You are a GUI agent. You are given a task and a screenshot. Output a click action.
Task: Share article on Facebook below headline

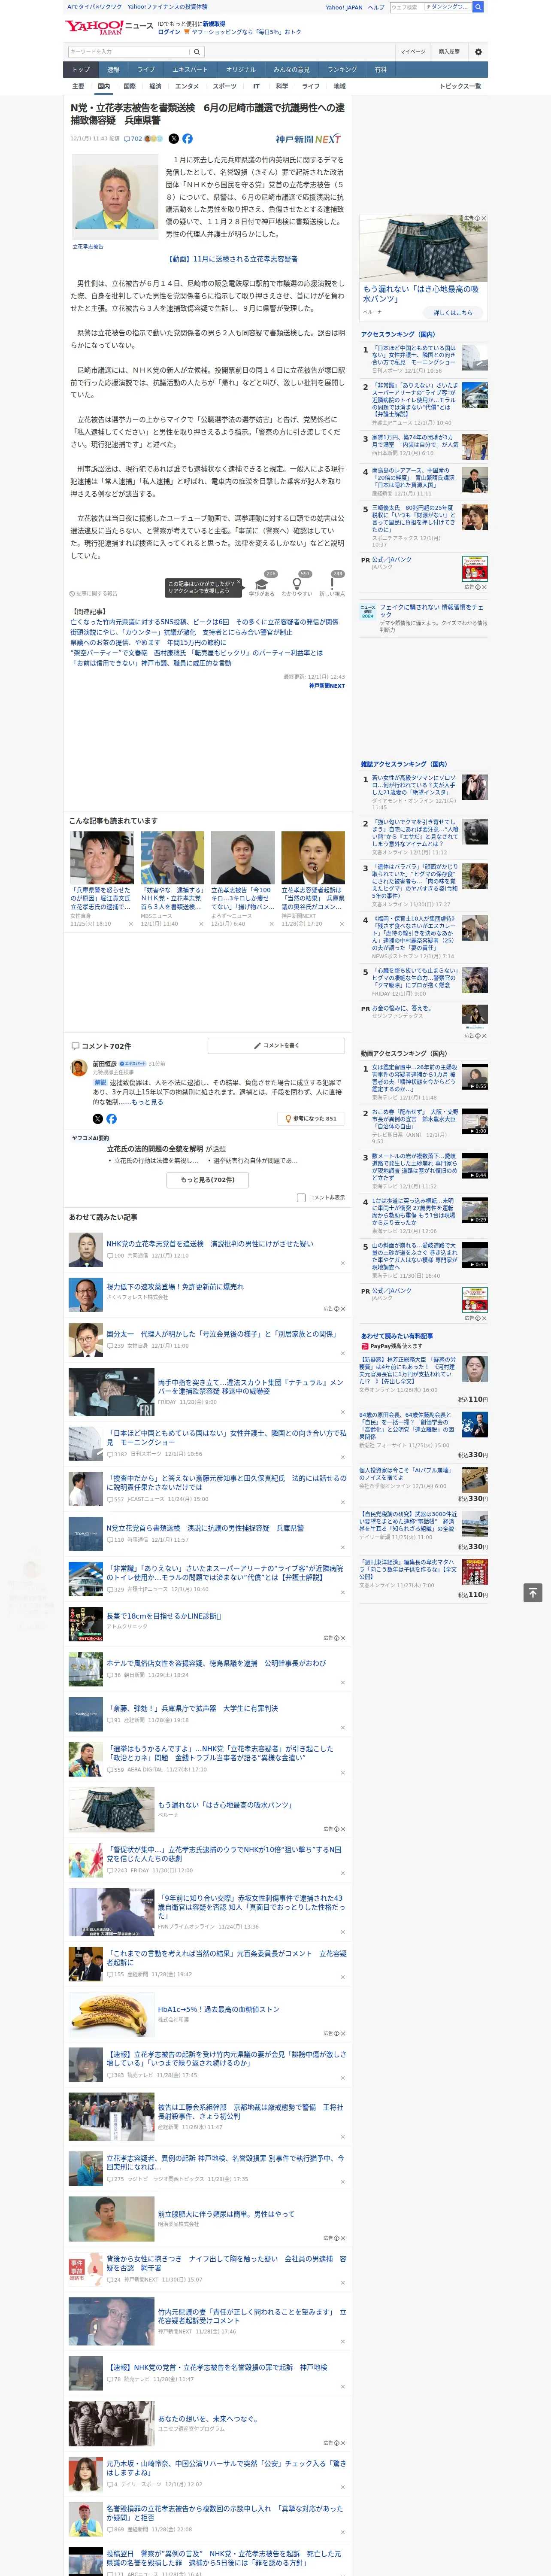tap(187, 139)
